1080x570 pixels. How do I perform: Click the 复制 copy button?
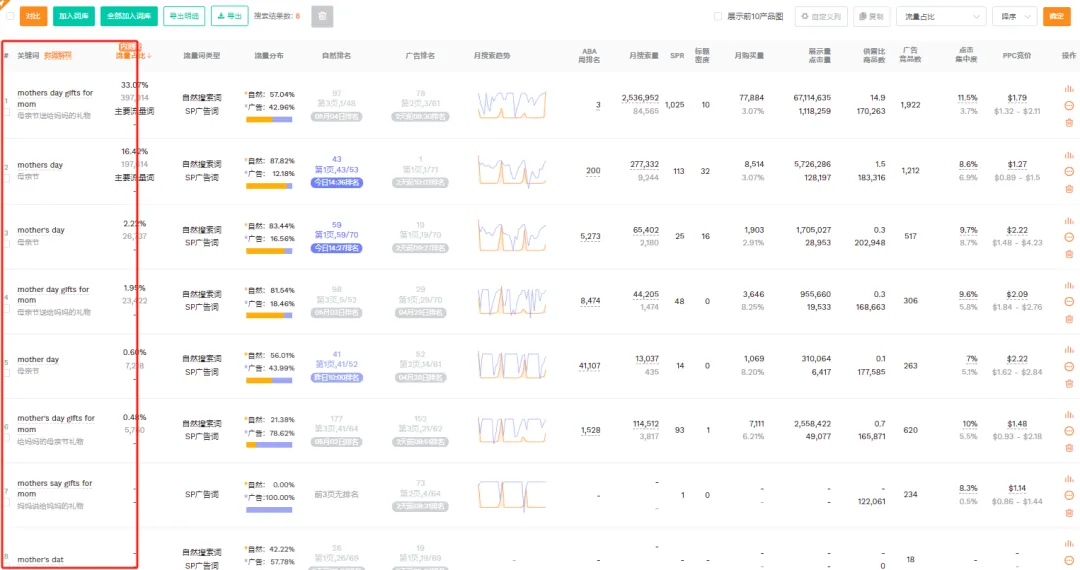[871, 17]
